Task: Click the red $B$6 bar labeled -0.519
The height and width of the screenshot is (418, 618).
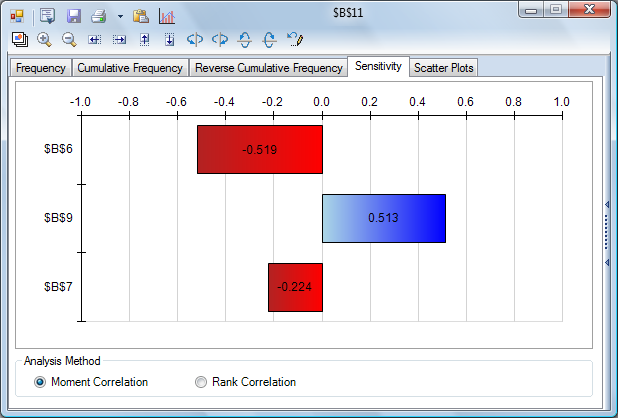Action: pos(259,150)
